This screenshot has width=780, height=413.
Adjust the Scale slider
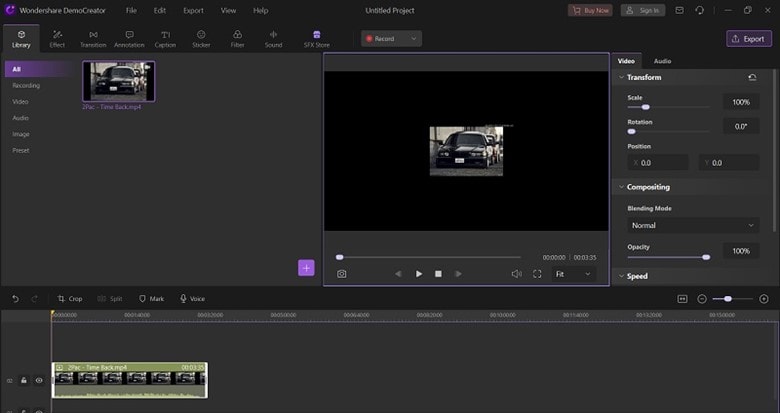point(669,107)
